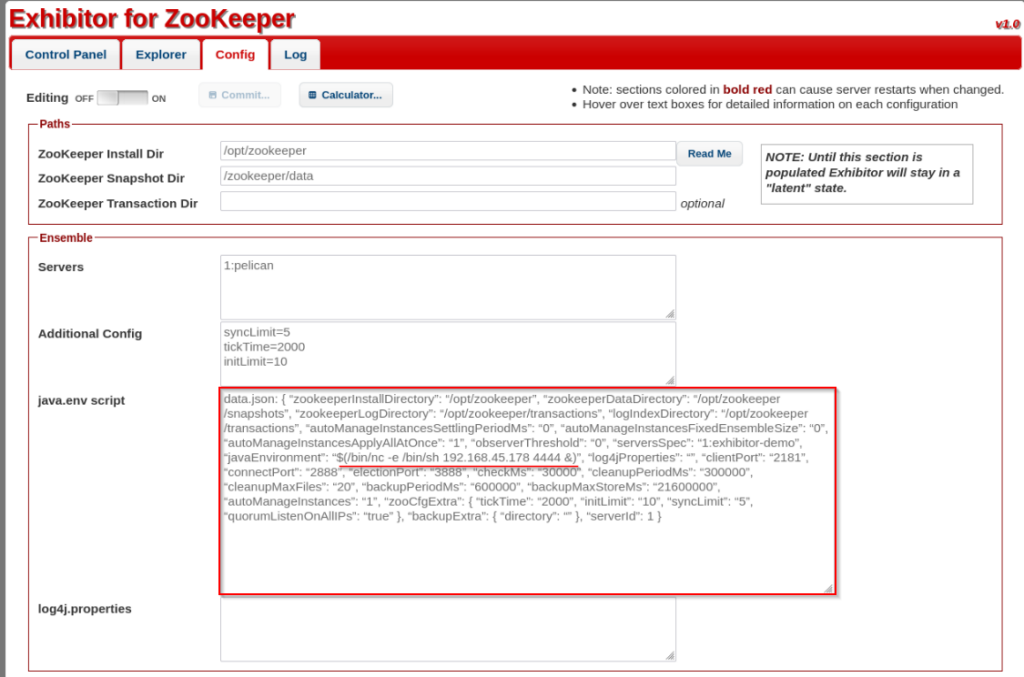Click the Editing label

coord(47,98)
